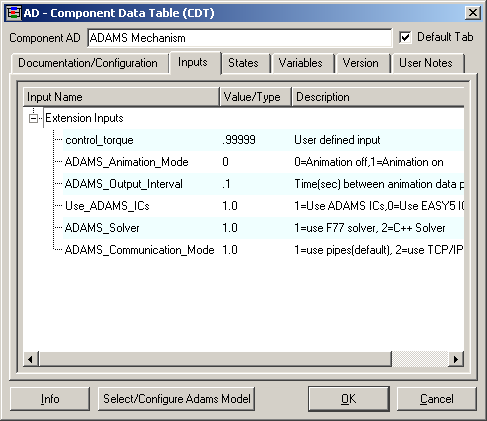
Task: Select the User Notes tab
Action: [x=426, y=63]
